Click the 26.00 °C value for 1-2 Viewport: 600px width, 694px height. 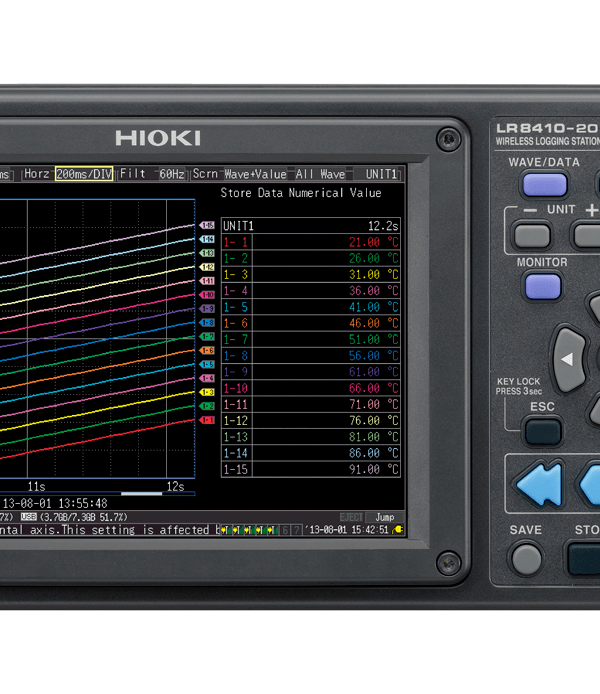point(374,258)
